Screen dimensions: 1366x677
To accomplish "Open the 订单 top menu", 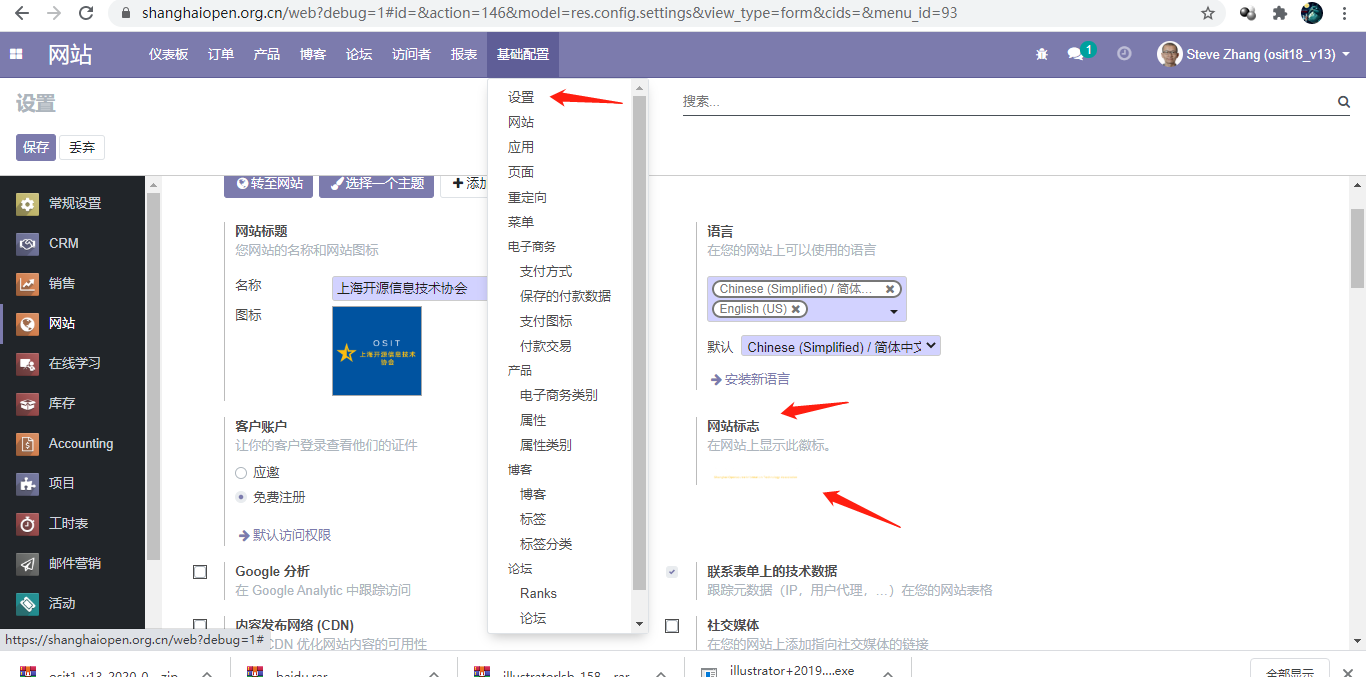I will click(221, 54).
